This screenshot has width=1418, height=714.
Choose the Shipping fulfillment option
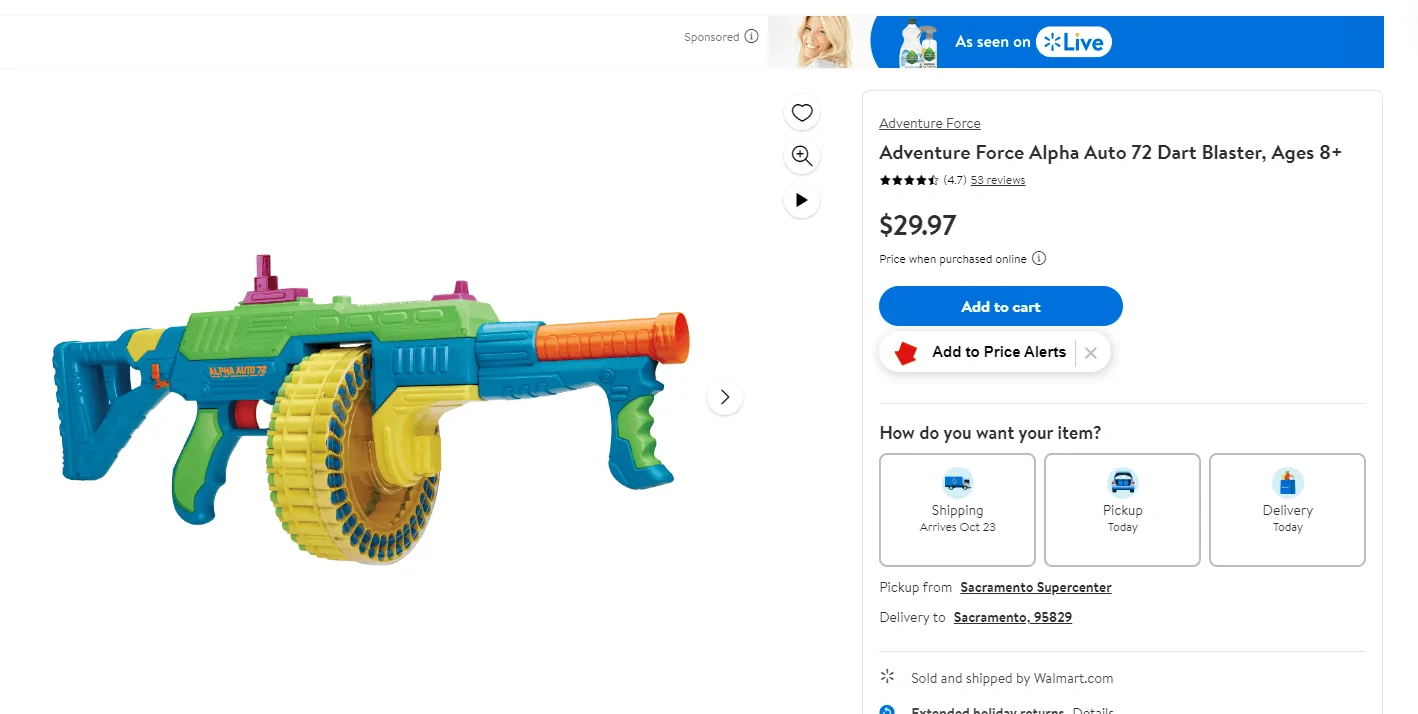tap(957, 510)
